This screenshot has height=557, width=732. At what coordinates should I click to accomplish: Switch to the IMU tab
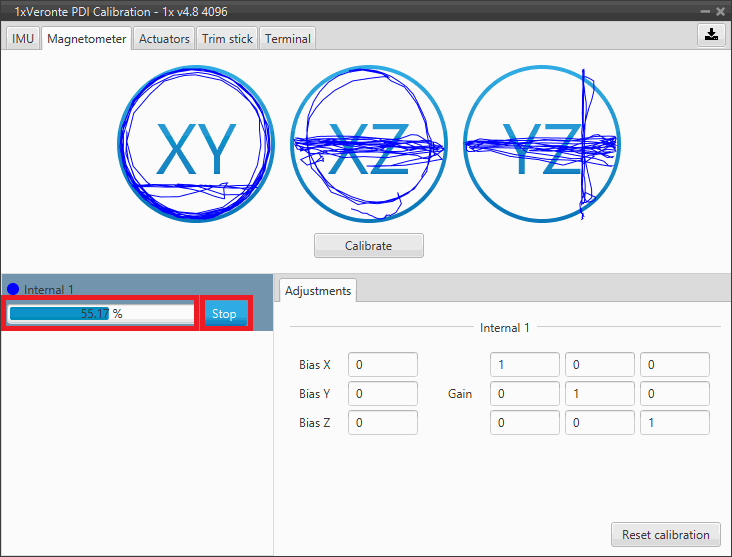23,39
